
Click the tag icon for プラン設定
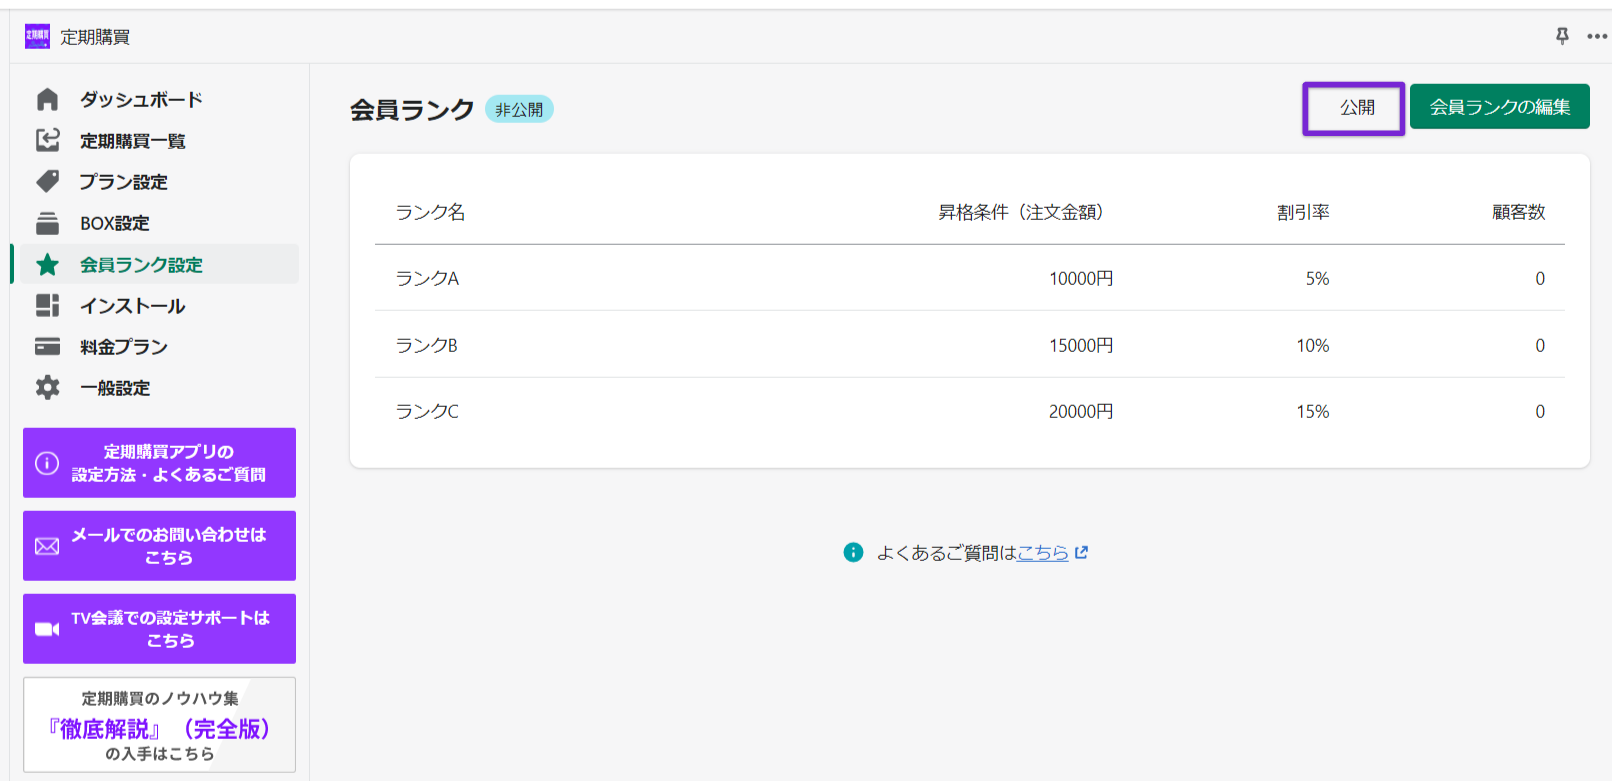tap(47, 181)
